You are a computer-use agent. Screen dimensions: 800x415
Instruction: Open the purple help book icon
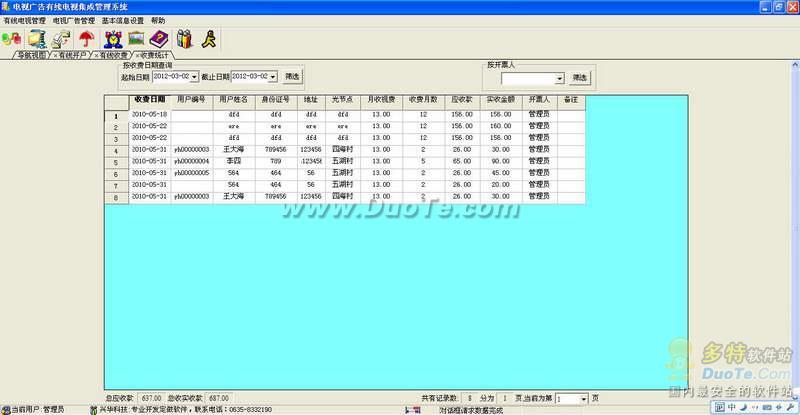click(x=160, y=39)
